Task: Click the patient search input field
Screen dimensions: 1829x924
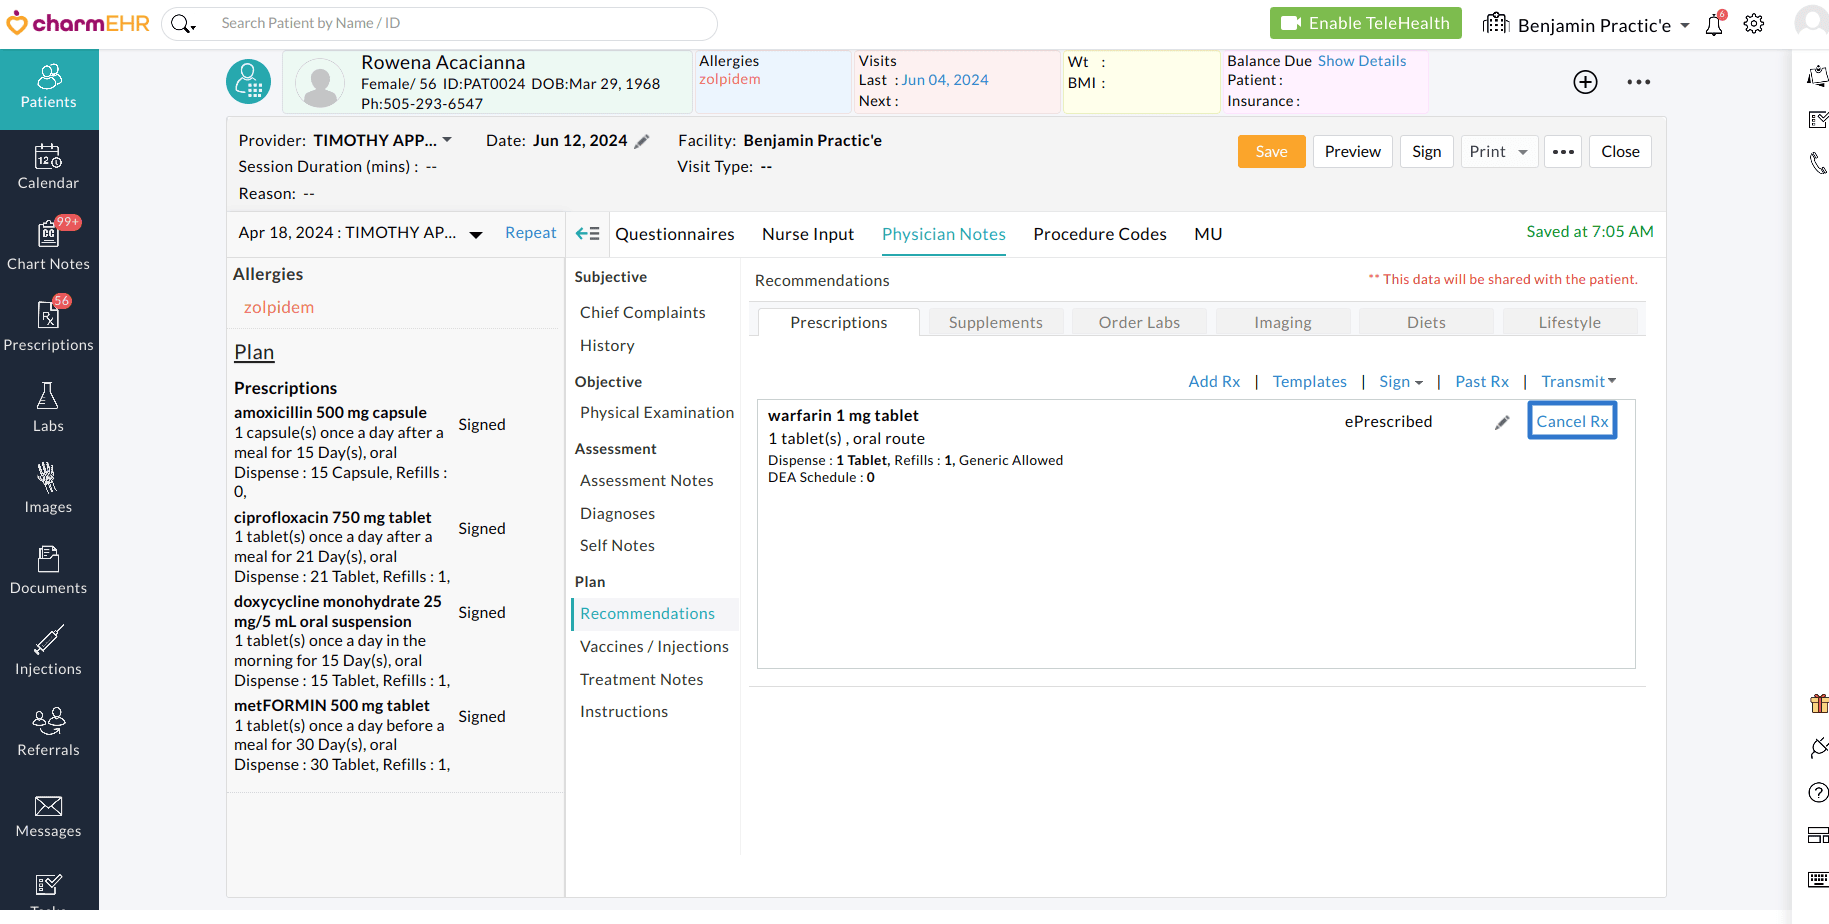Action: (460, 23)
